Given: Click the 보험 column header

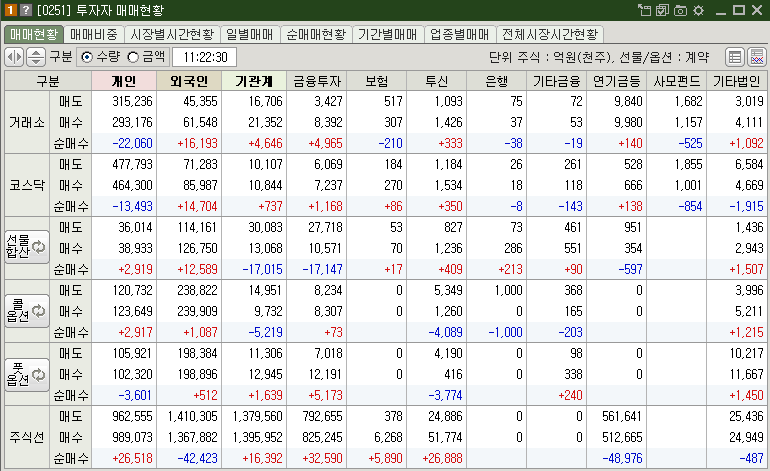Looking at the screenshot, I should click(x=377, y=81).
